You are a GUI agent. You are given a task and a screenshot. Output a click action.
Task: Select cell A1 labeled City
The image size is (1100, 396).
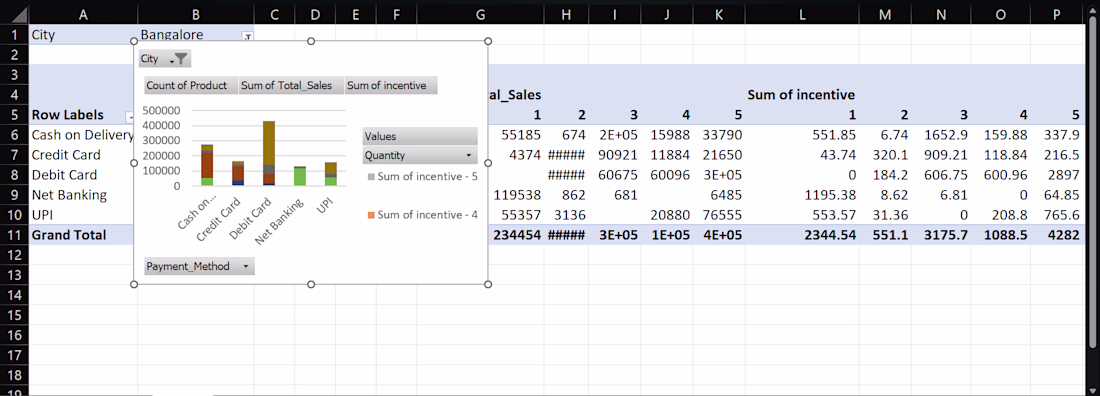click(x=83, y=34)
